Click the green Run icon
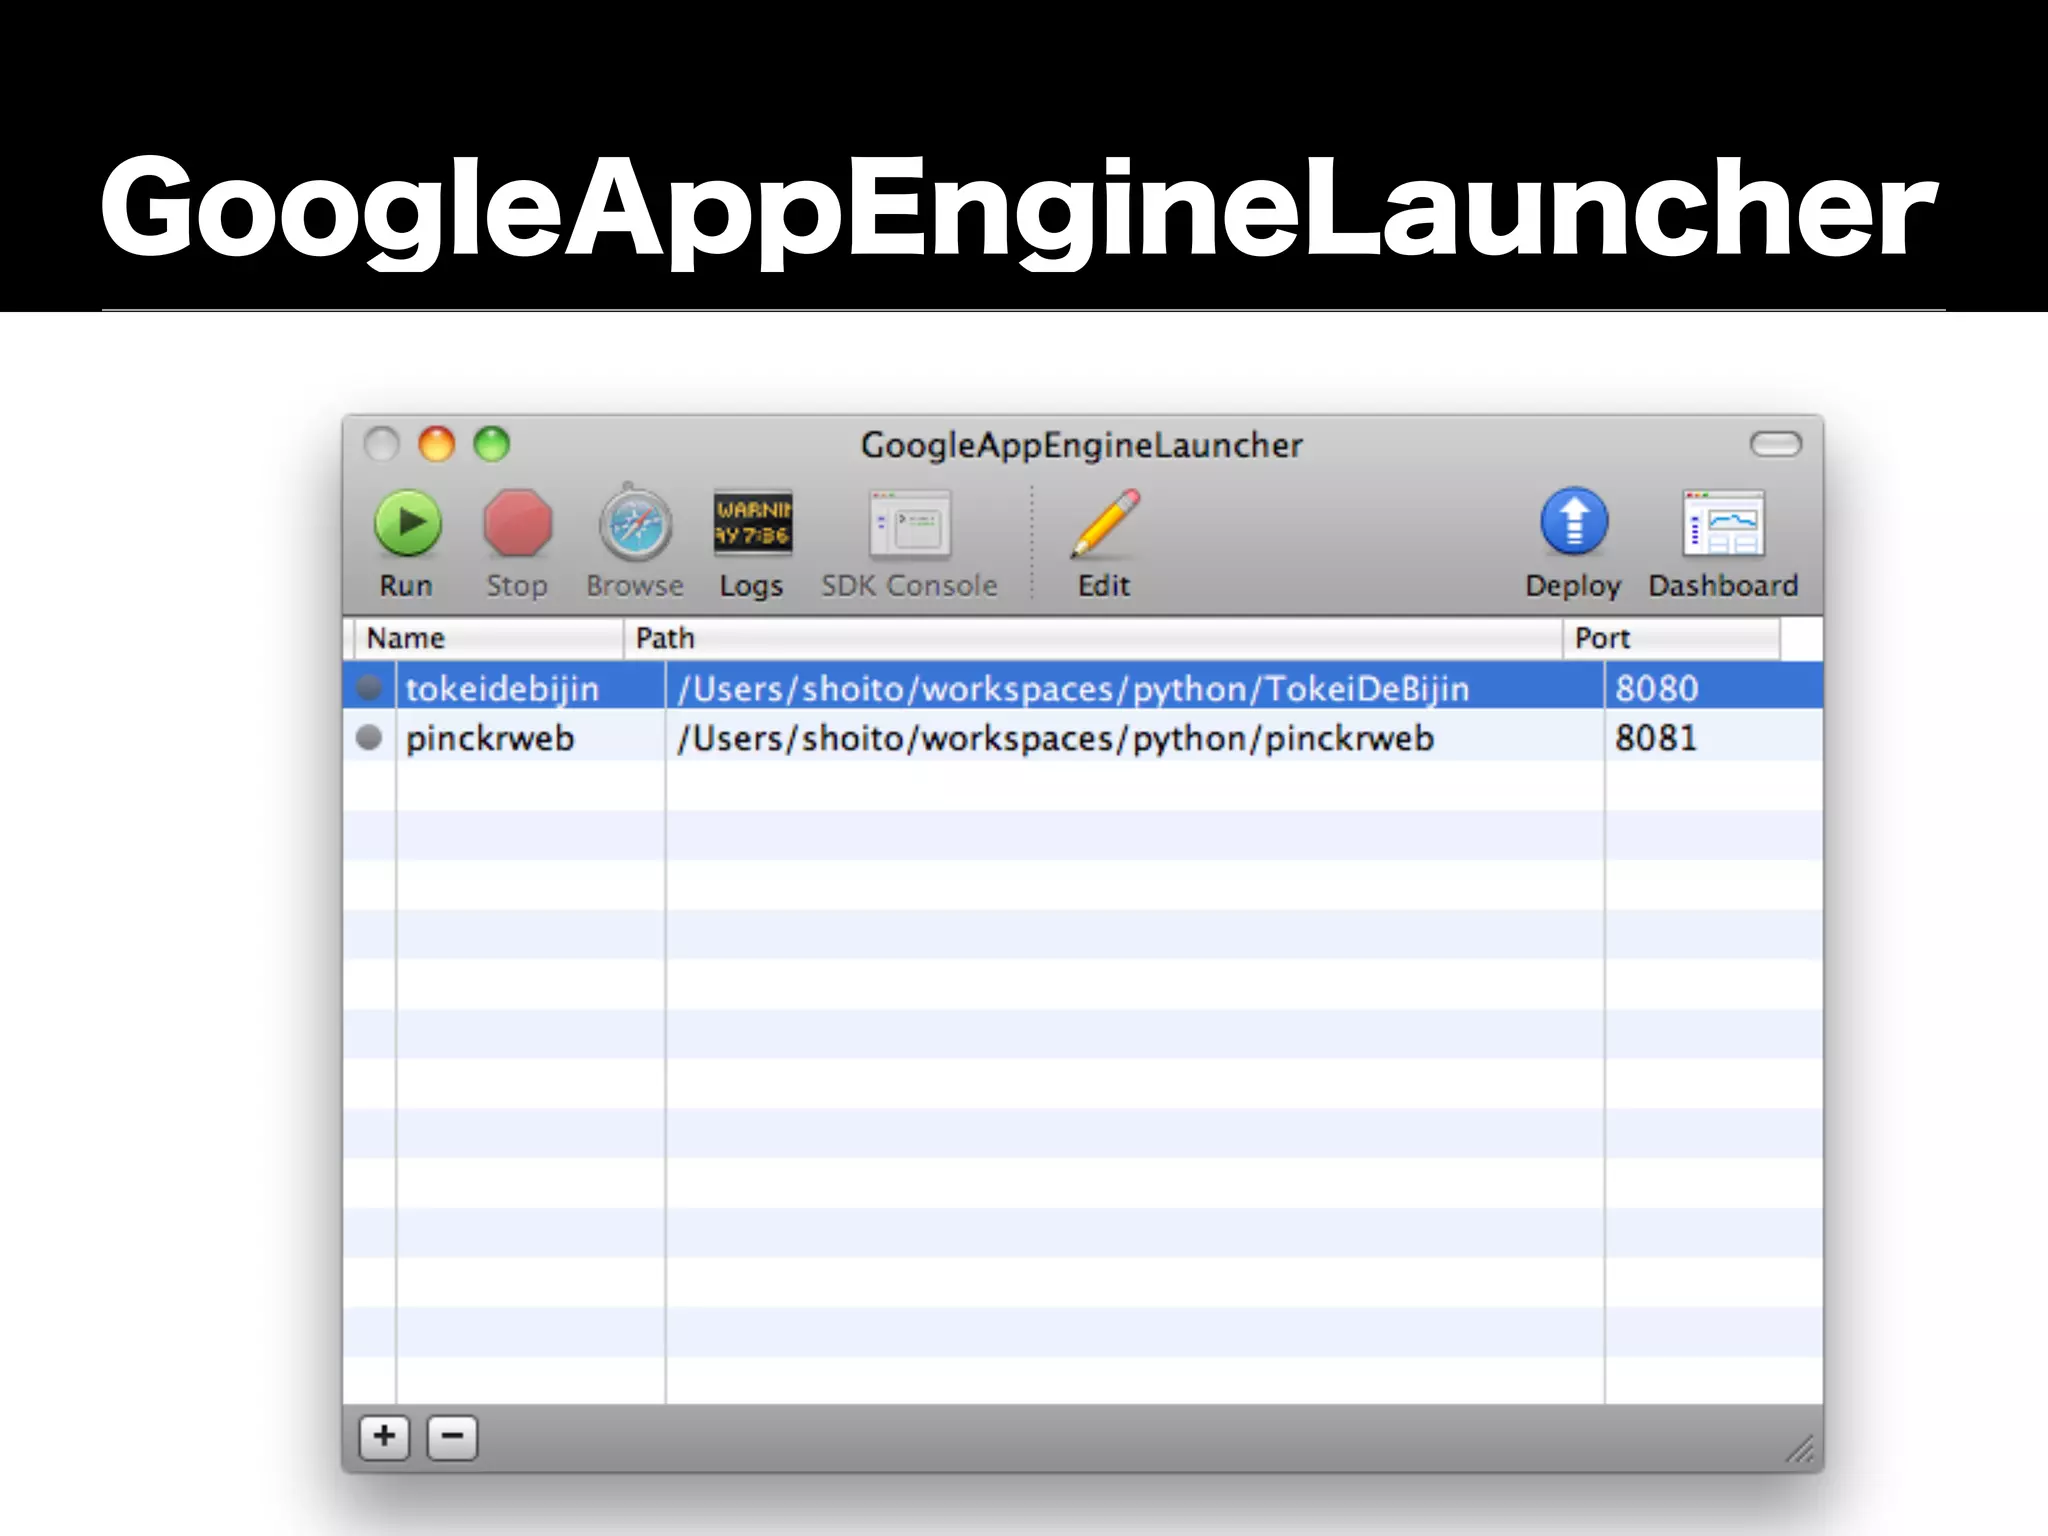 [x=407, y=523]
